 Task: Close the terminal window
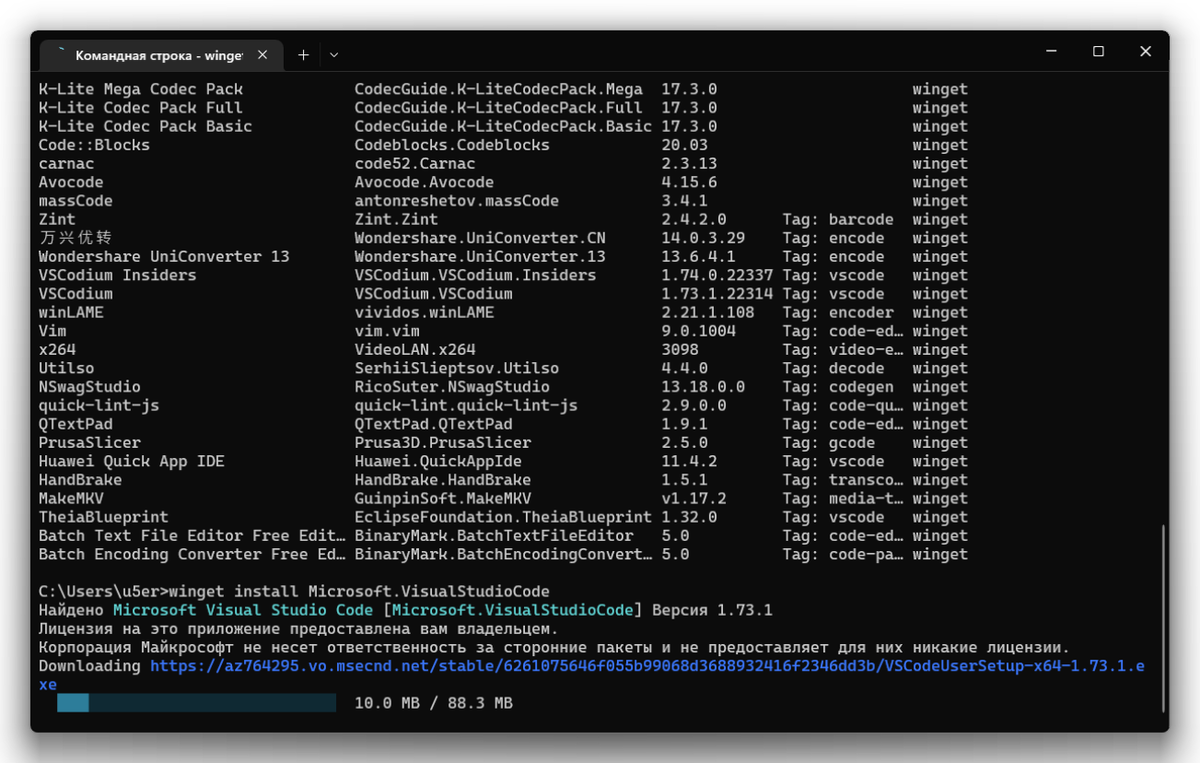(x=1145, y=51)
